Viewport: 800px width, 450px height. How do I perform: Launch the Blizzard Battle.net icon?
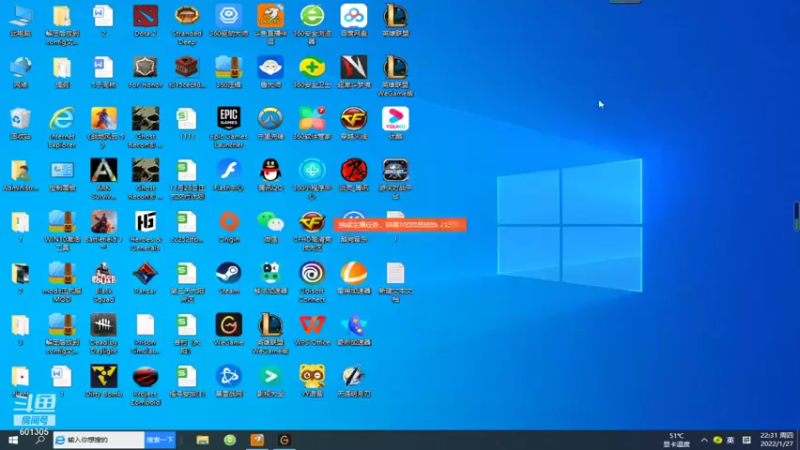pos(229,377)
